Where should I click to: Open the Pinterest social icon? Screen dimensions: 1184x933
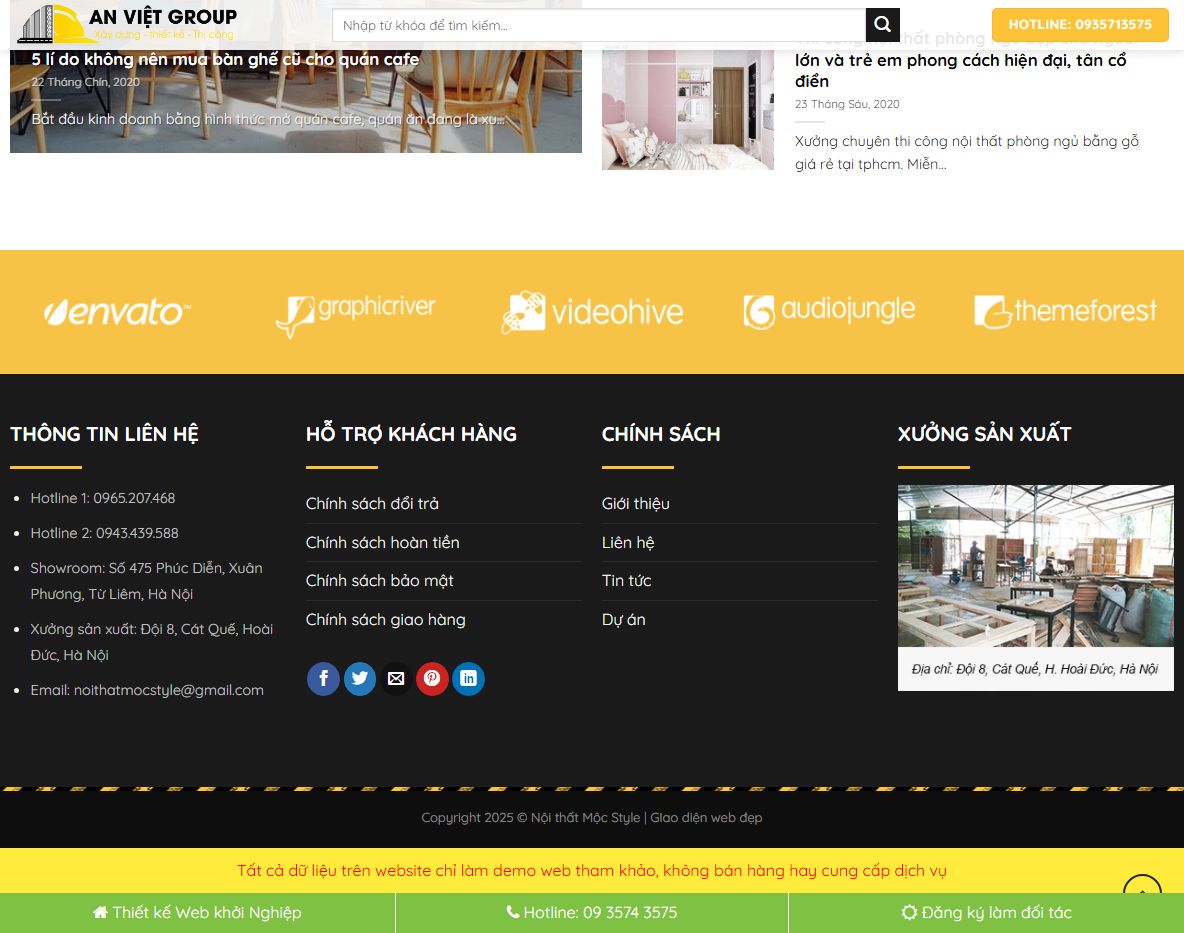[x=432, y=679]
